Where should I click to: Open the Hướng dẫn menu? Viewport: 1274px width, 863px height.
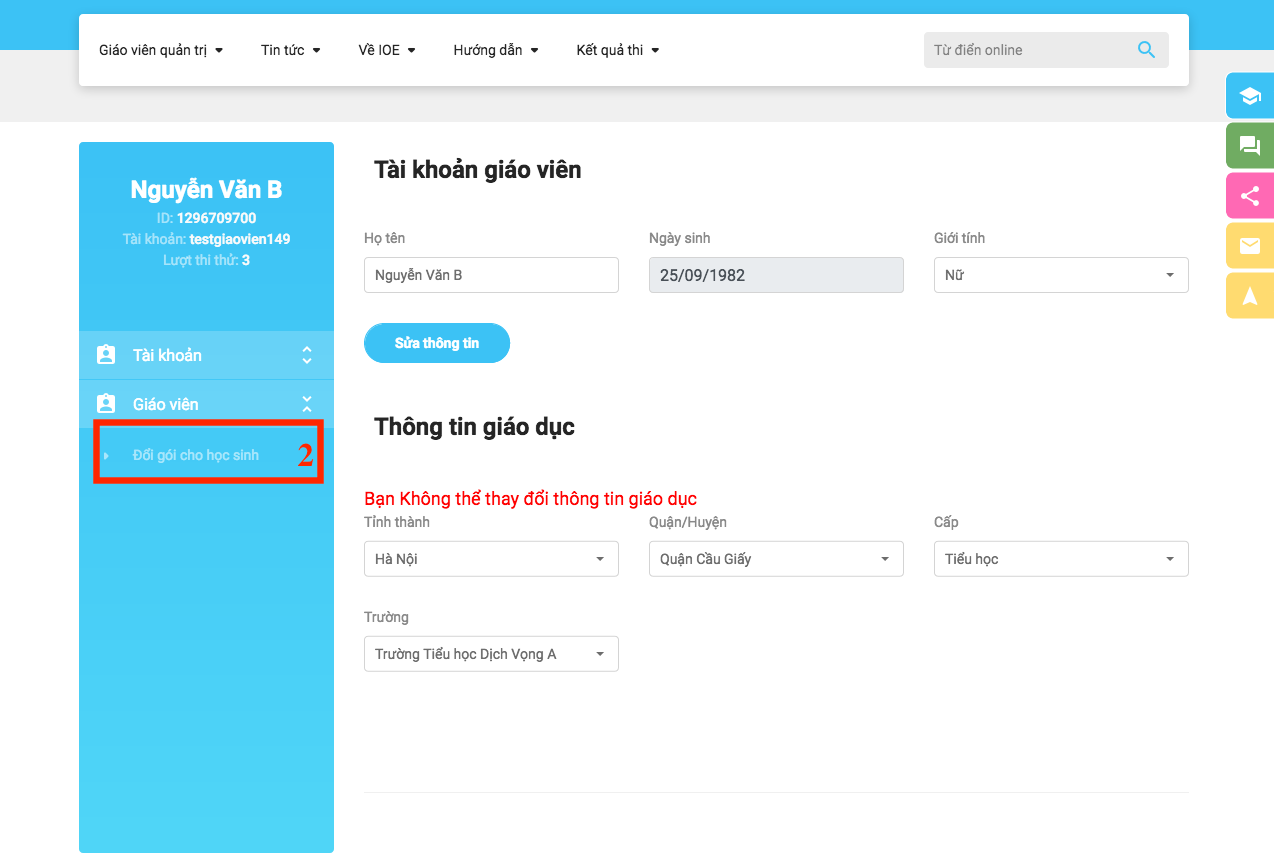[495, 49]
